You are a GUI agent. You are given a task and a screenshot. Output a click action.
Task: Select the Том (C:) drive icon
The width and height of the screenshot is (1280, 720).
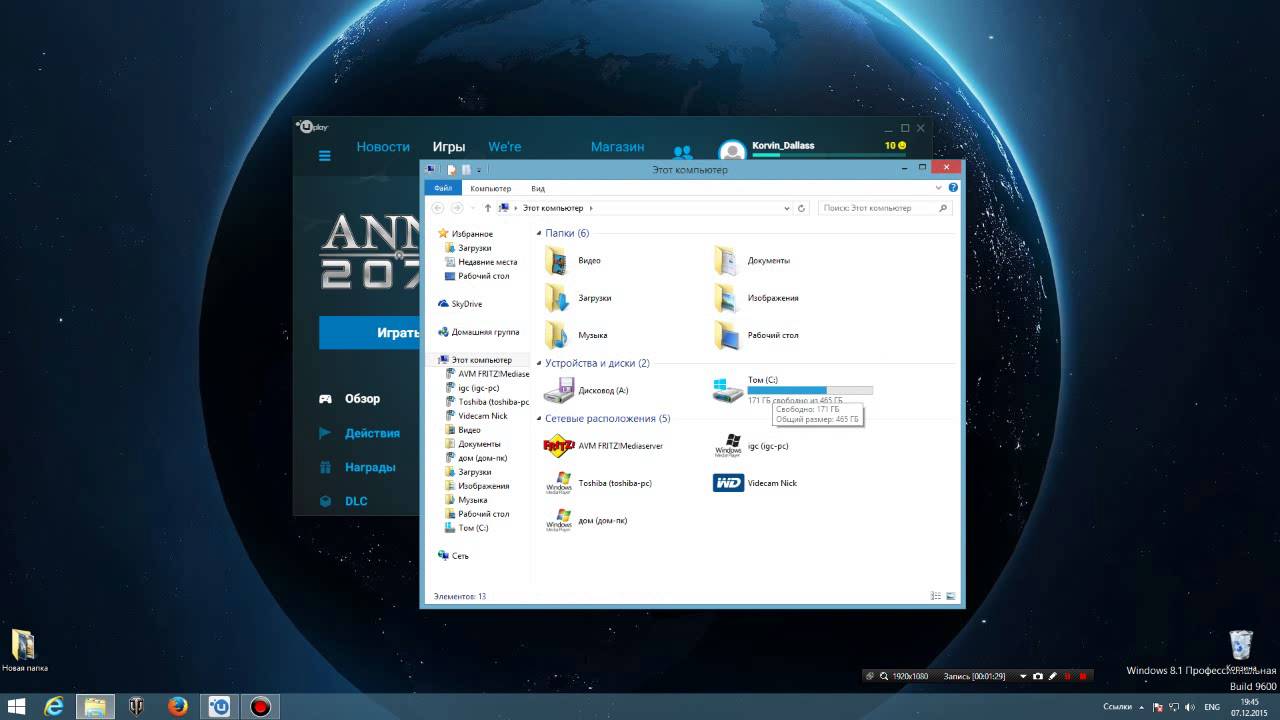click(727, 390)
